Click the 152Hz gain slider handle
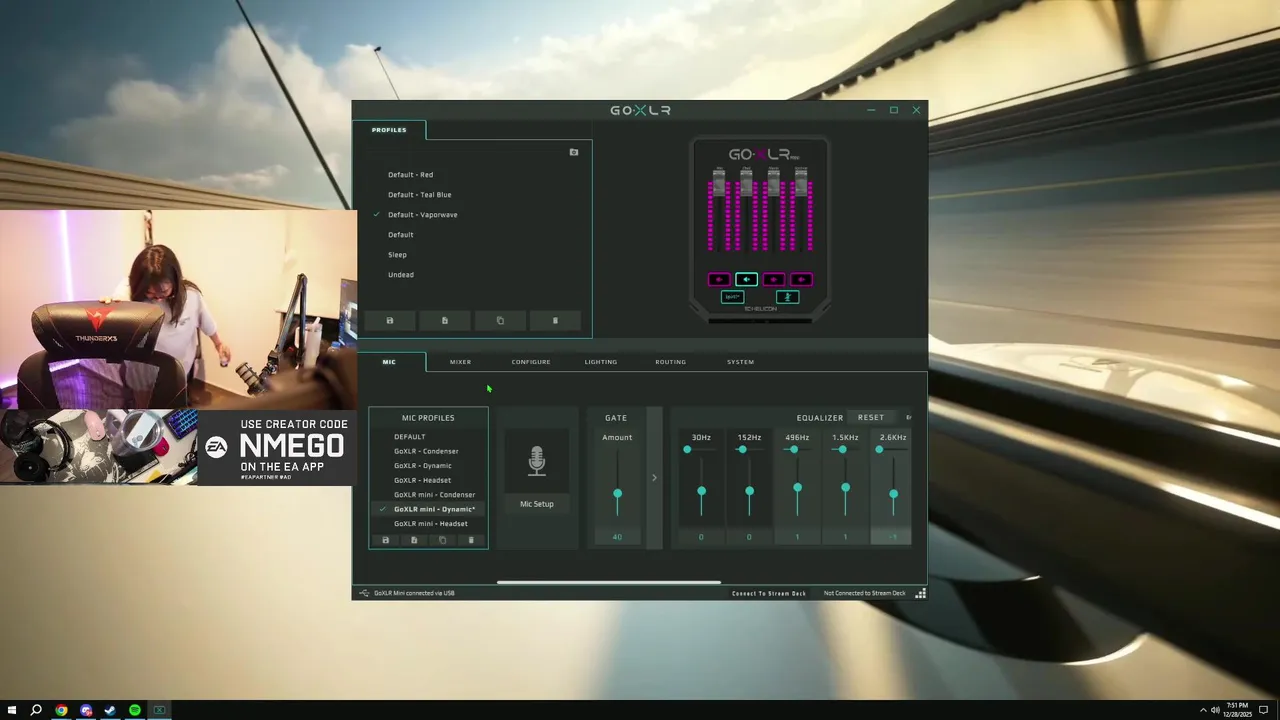1280x720 pixels. click(x=749, y=491)
